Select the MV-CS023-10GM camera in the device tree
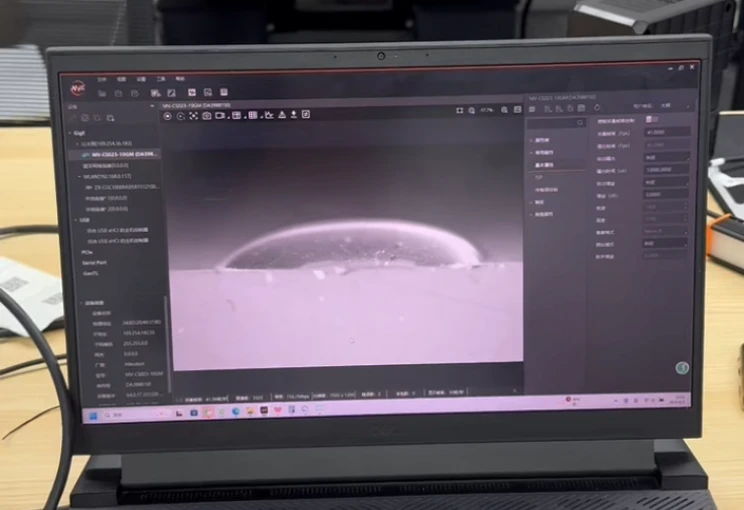The height and width of the screenshot is (510, 744). coord(115,155)
